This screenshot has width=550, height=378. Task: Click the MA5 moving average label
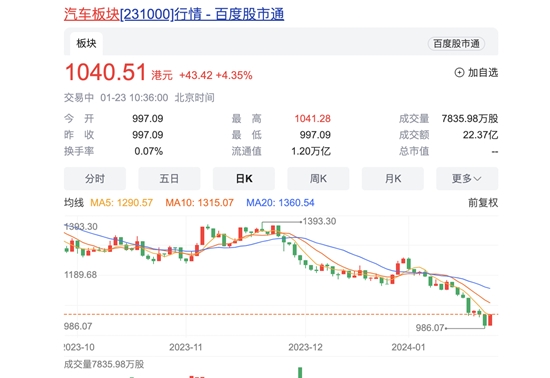tap(122, 203)
